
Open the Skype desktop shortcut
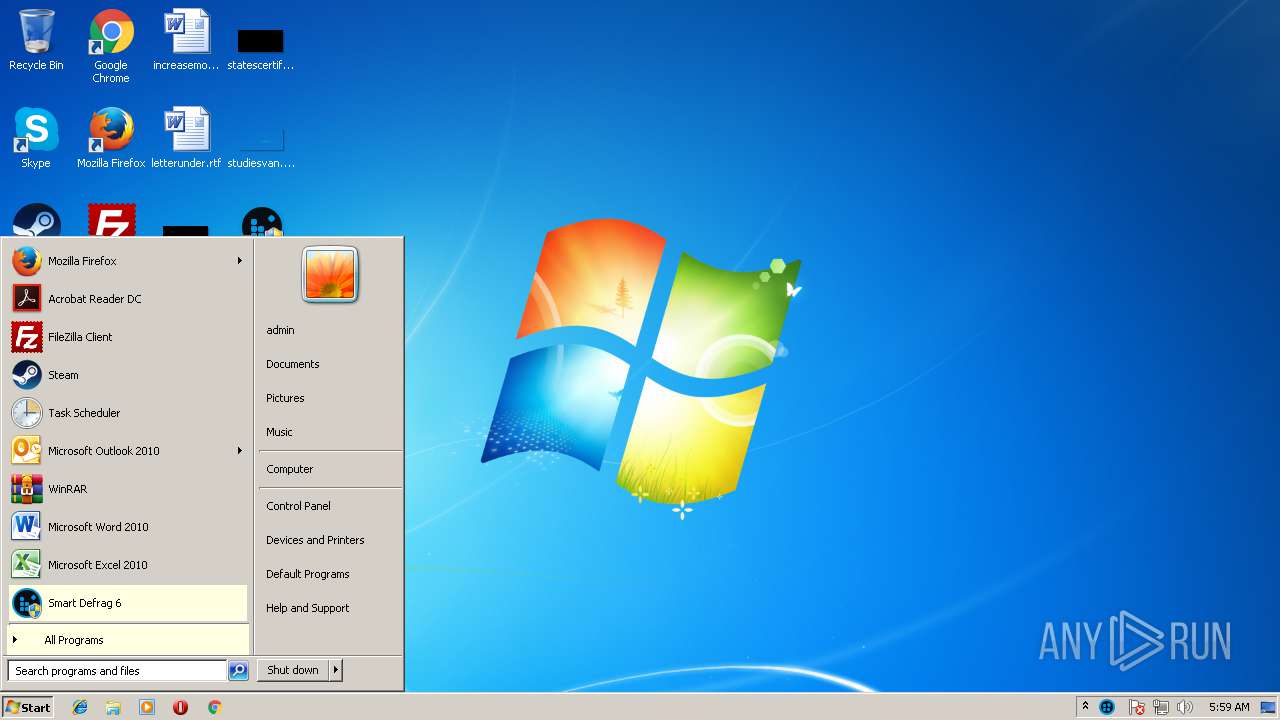(x=36, y=138)
